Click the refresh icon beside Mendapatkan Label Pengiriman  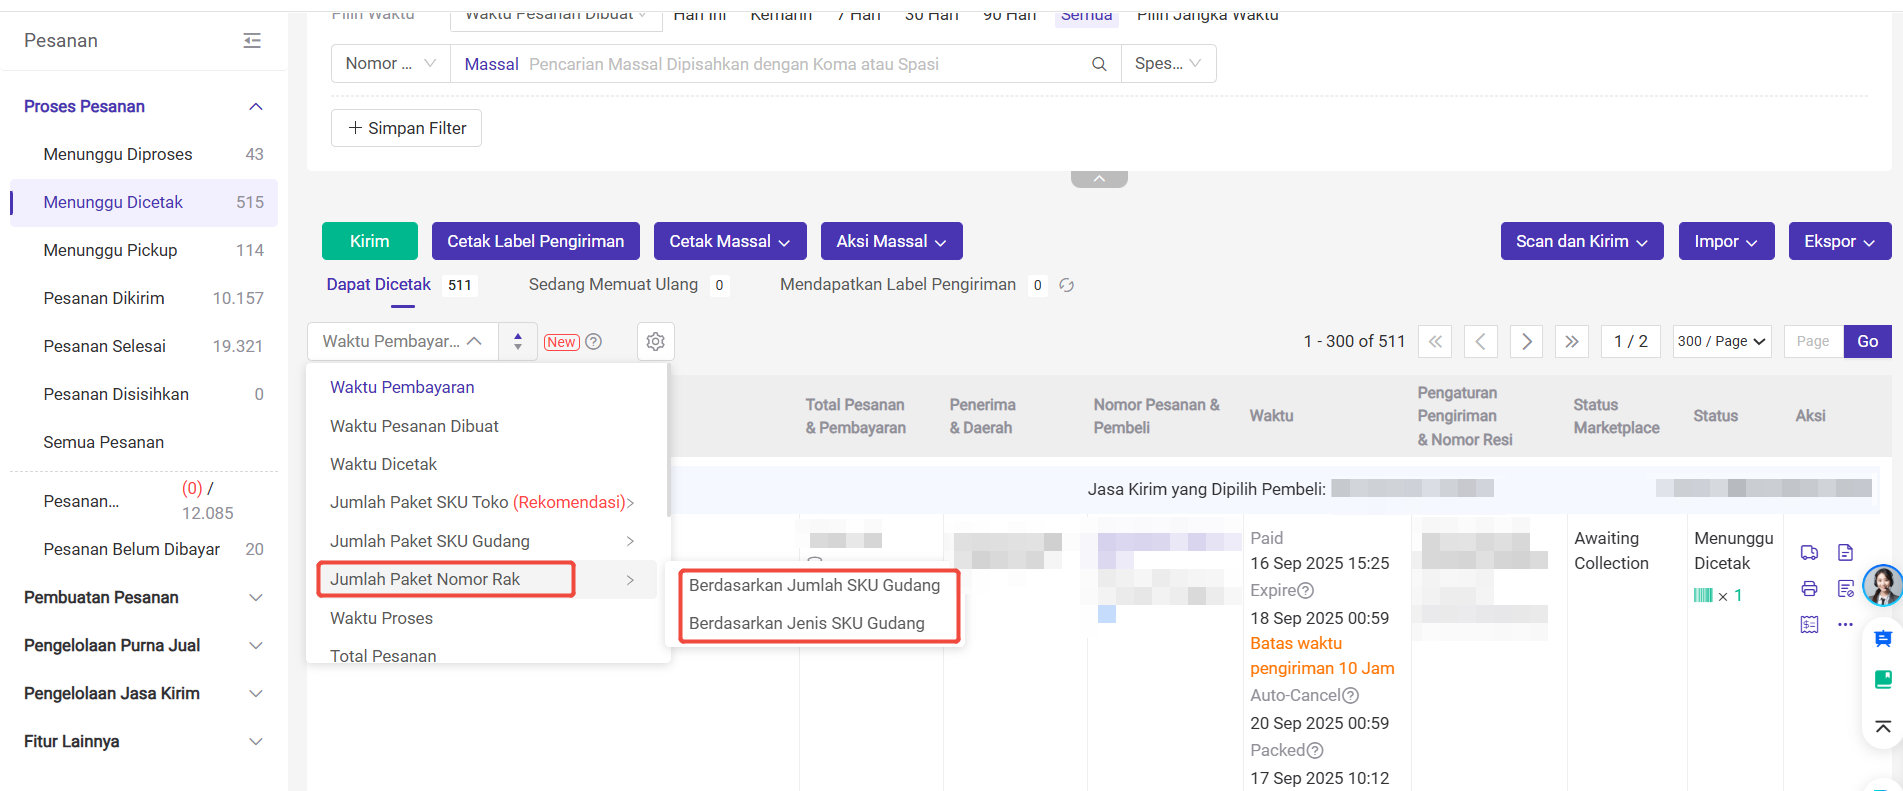[x=1066, y=285]
